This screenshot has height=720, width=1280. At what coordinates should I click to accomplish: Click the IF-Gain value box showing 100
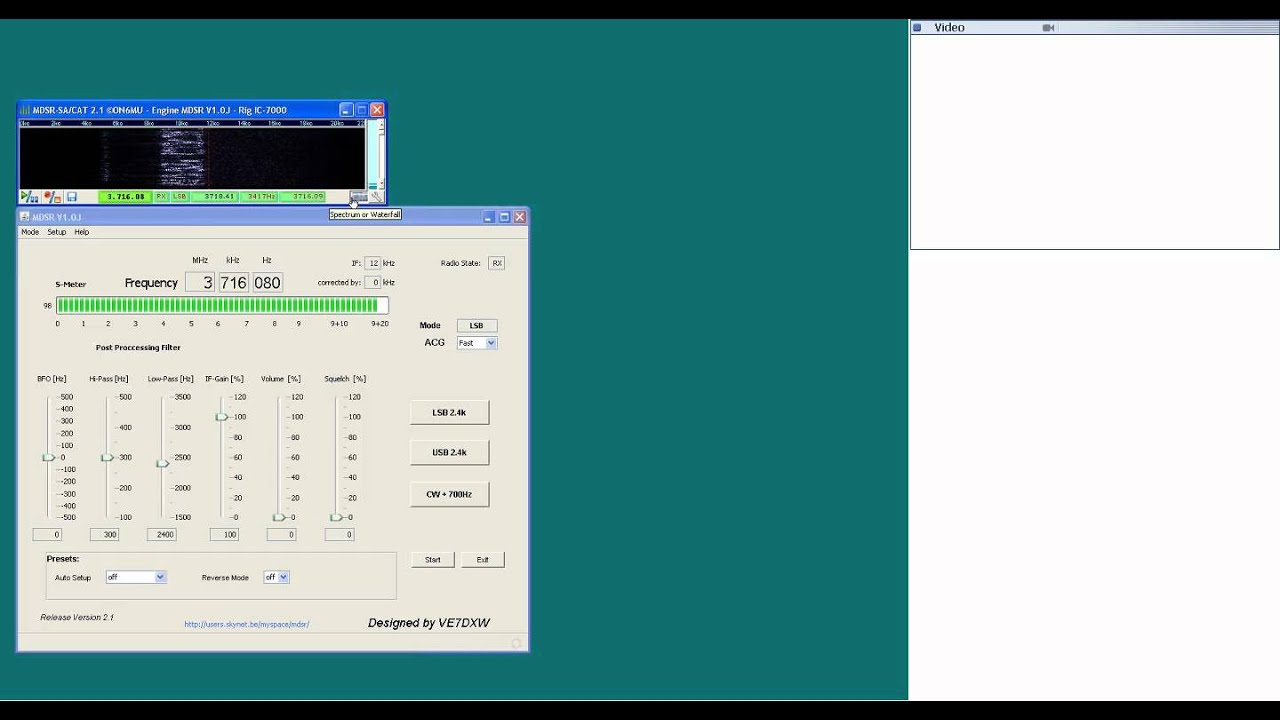(224, 535)
